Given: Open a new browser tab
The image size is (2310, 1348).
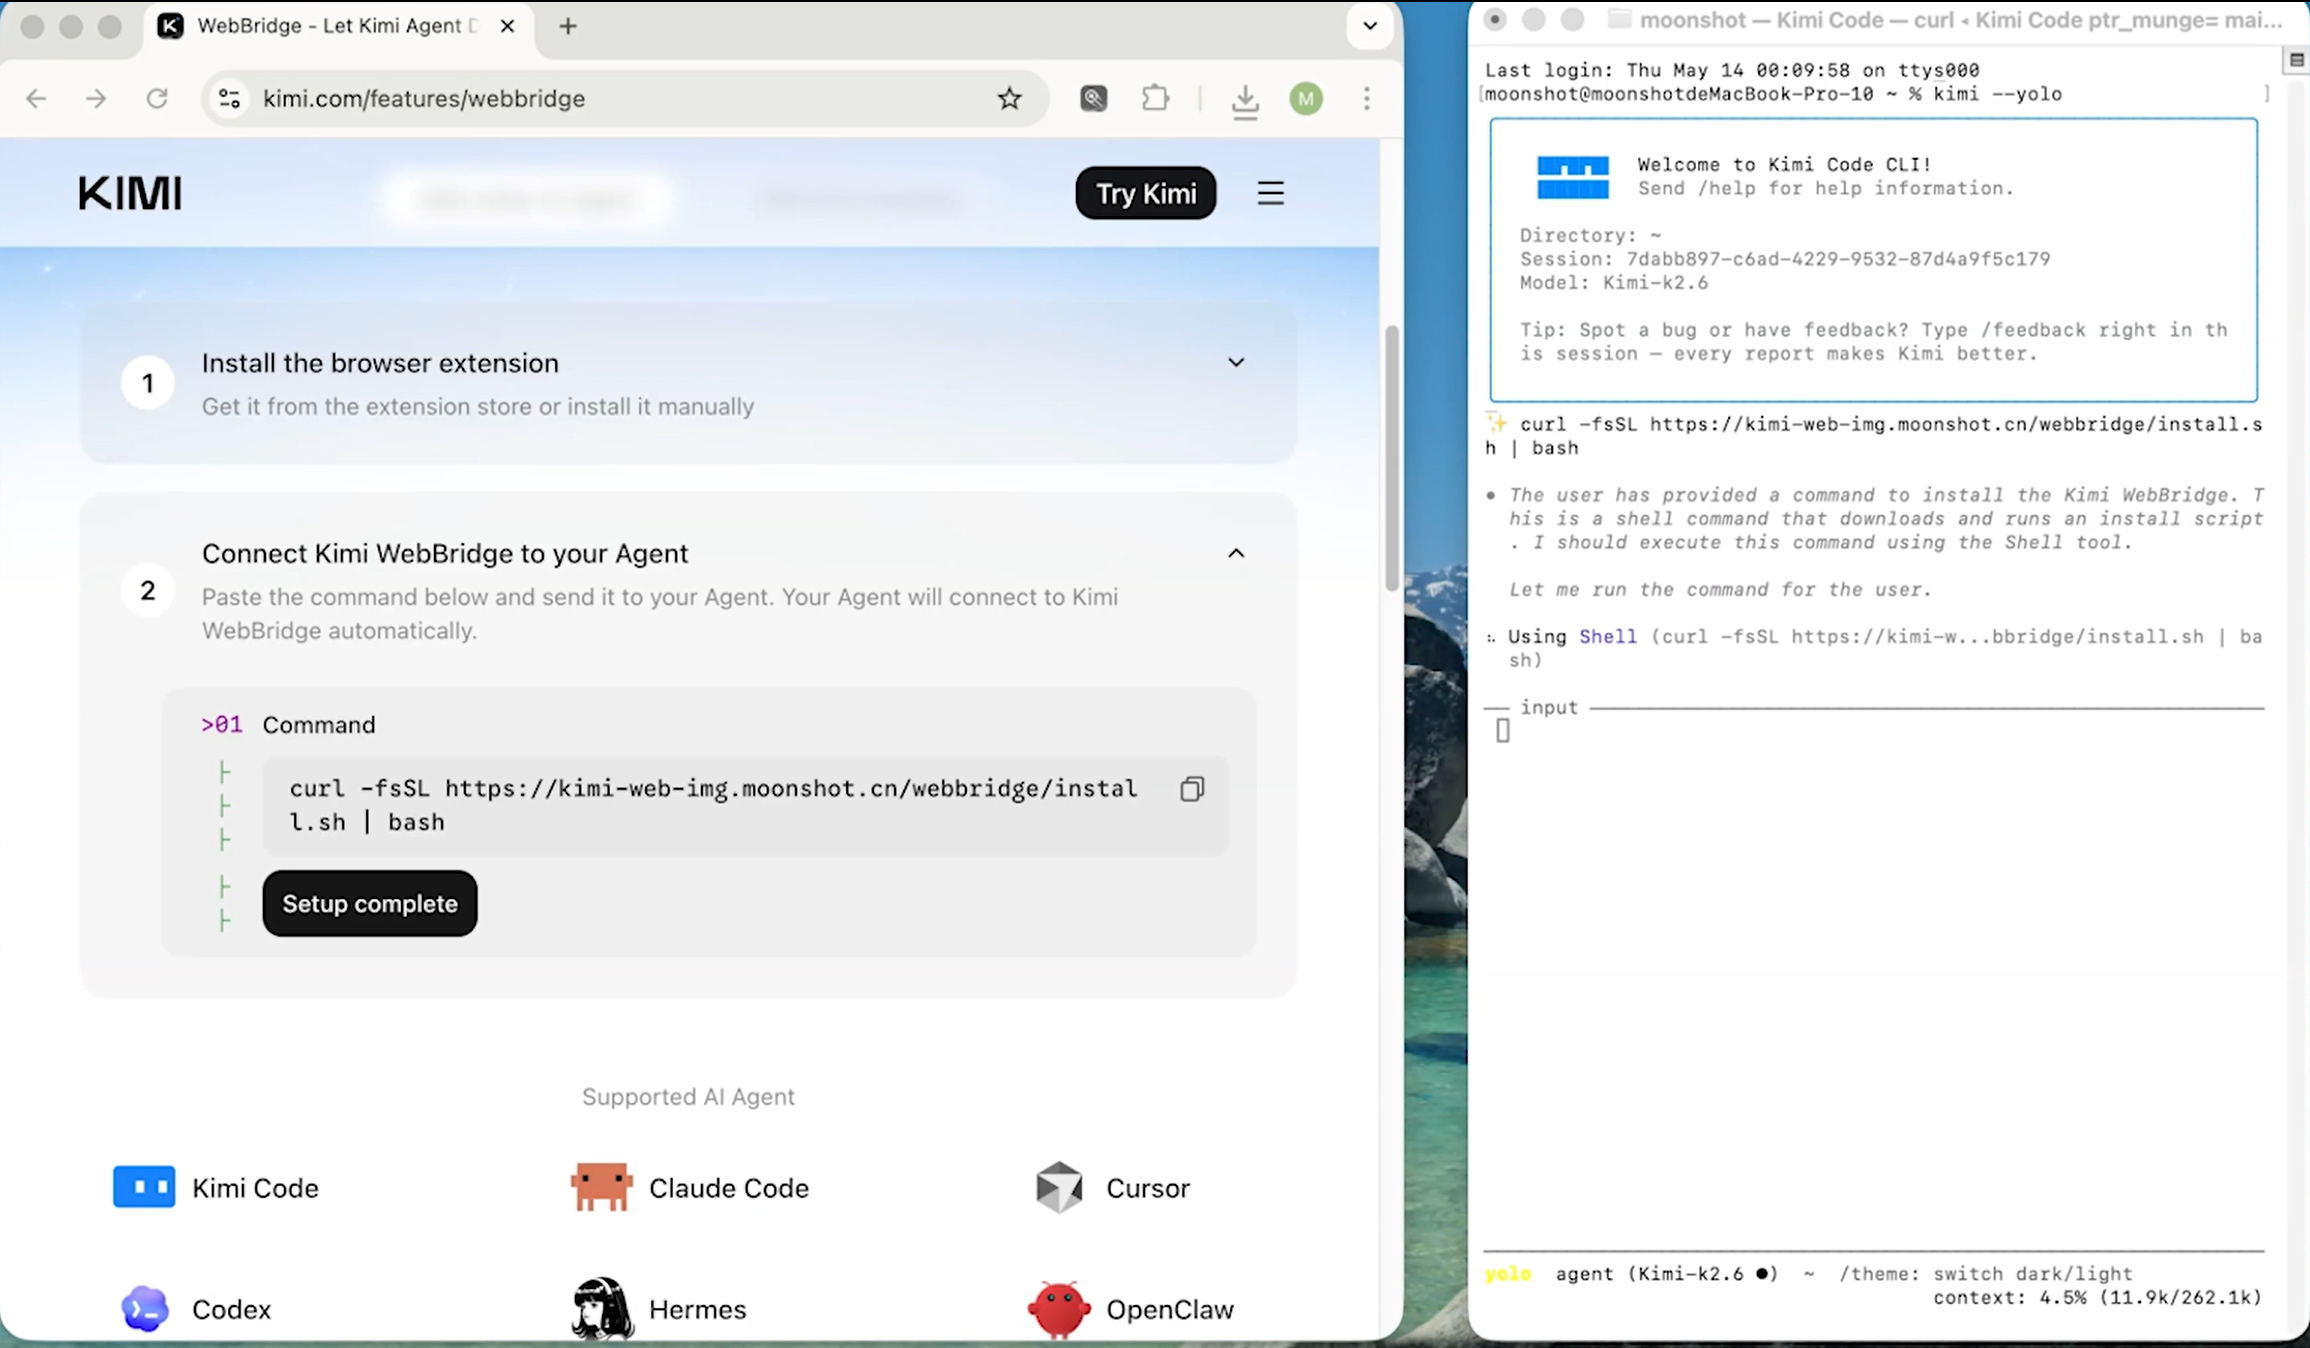Looking at the screenshot, I should (568, 26).
